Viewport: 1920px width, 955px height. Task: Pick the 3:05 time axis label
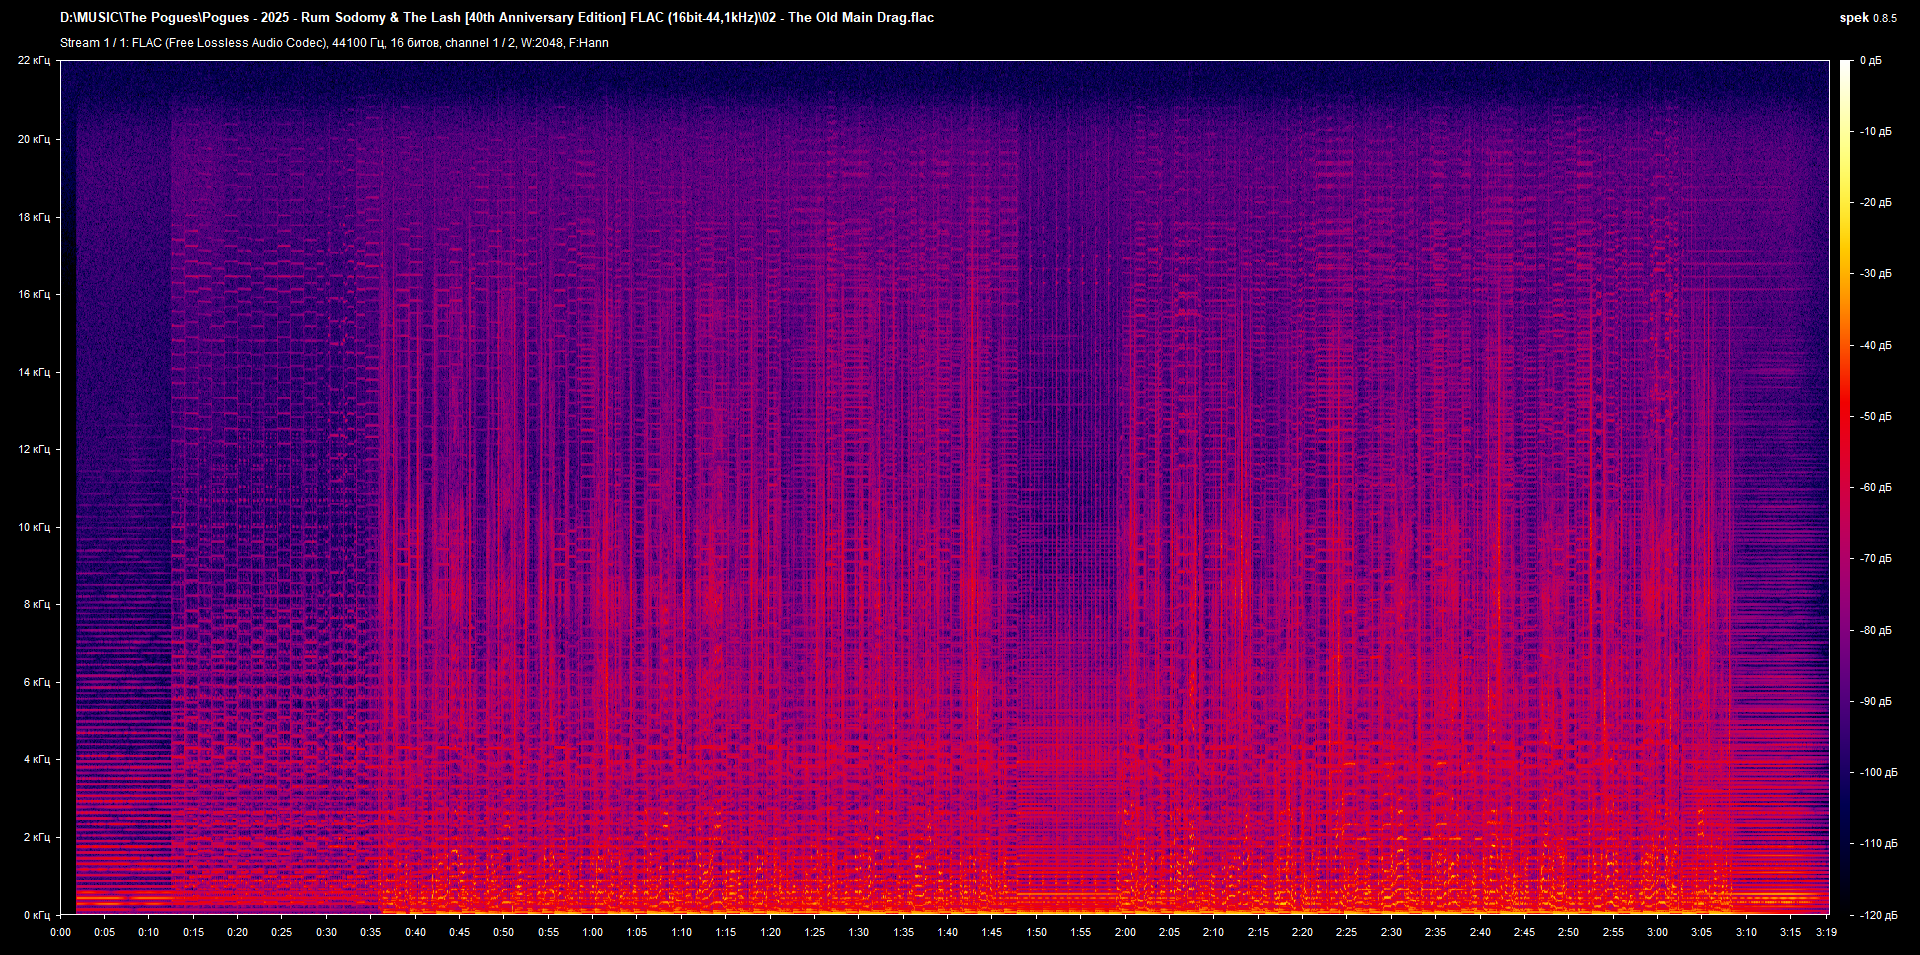pyautogui.click(x=1701, y=932)
